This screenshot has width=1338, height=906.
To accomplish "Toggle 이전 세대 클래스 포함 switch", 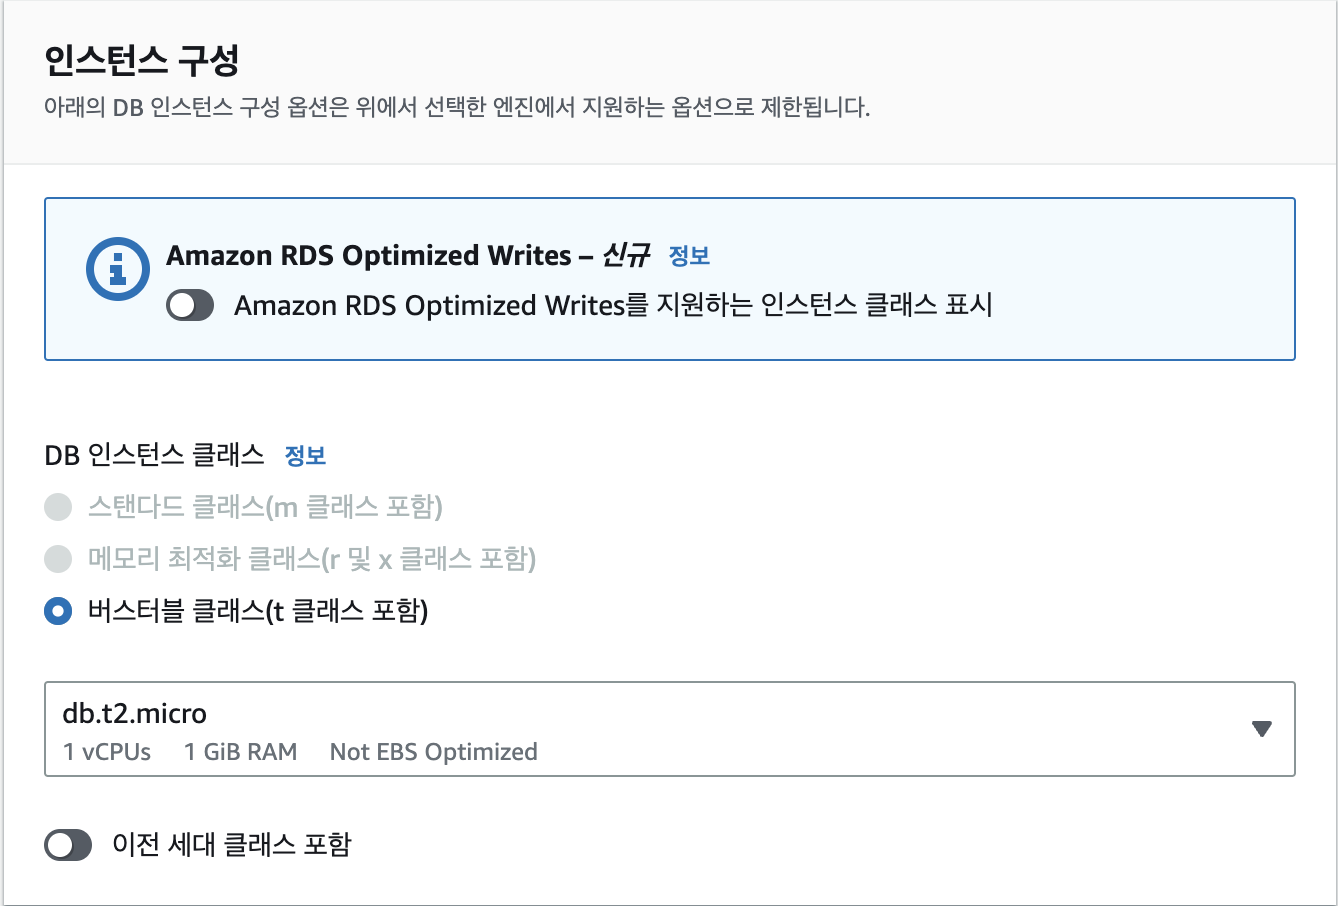I will point(68,845).
